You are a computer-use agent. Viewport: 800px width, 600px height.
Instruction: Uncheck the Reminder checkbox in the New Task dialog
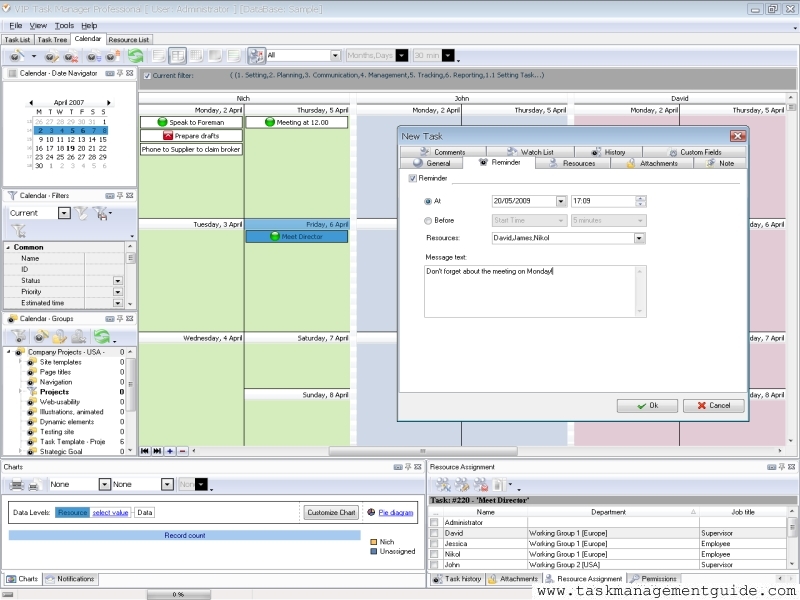coord(412,178)
